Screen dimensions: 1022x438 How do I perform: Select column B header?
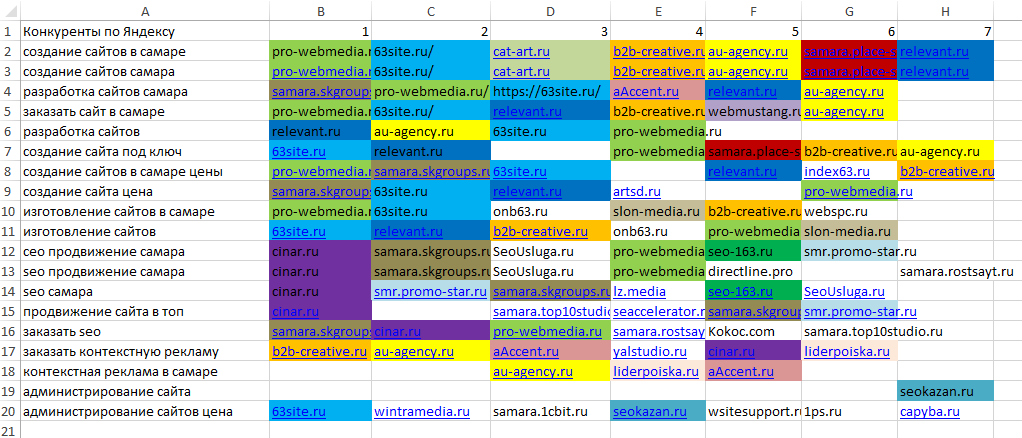[x=320, y=10]
